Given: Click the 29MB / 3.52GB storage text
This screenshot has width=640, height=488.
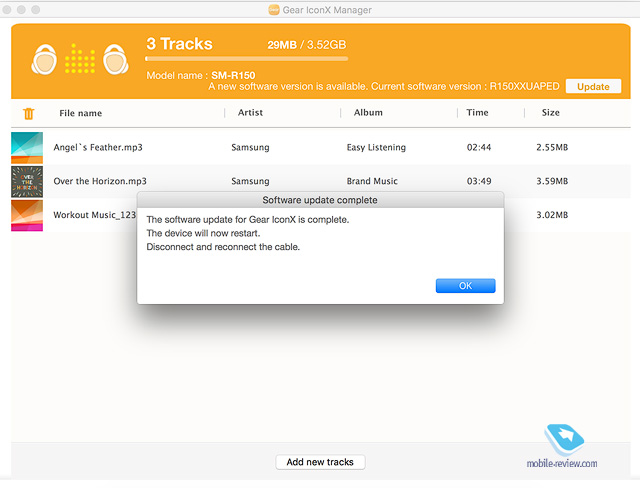Looking at the screenshot, I should coord(307,45).
